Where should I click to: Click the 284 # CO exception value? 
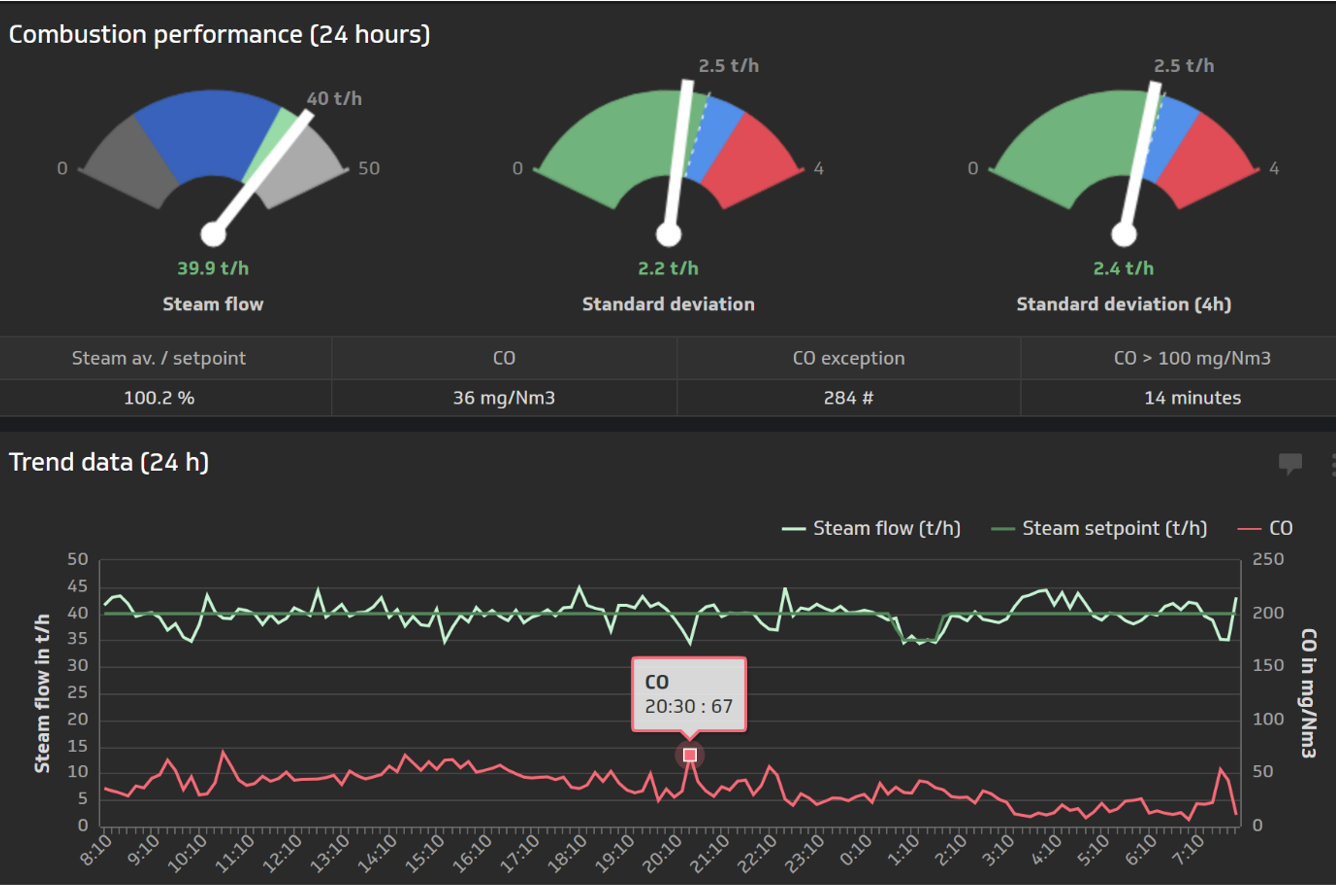[848, 398]
